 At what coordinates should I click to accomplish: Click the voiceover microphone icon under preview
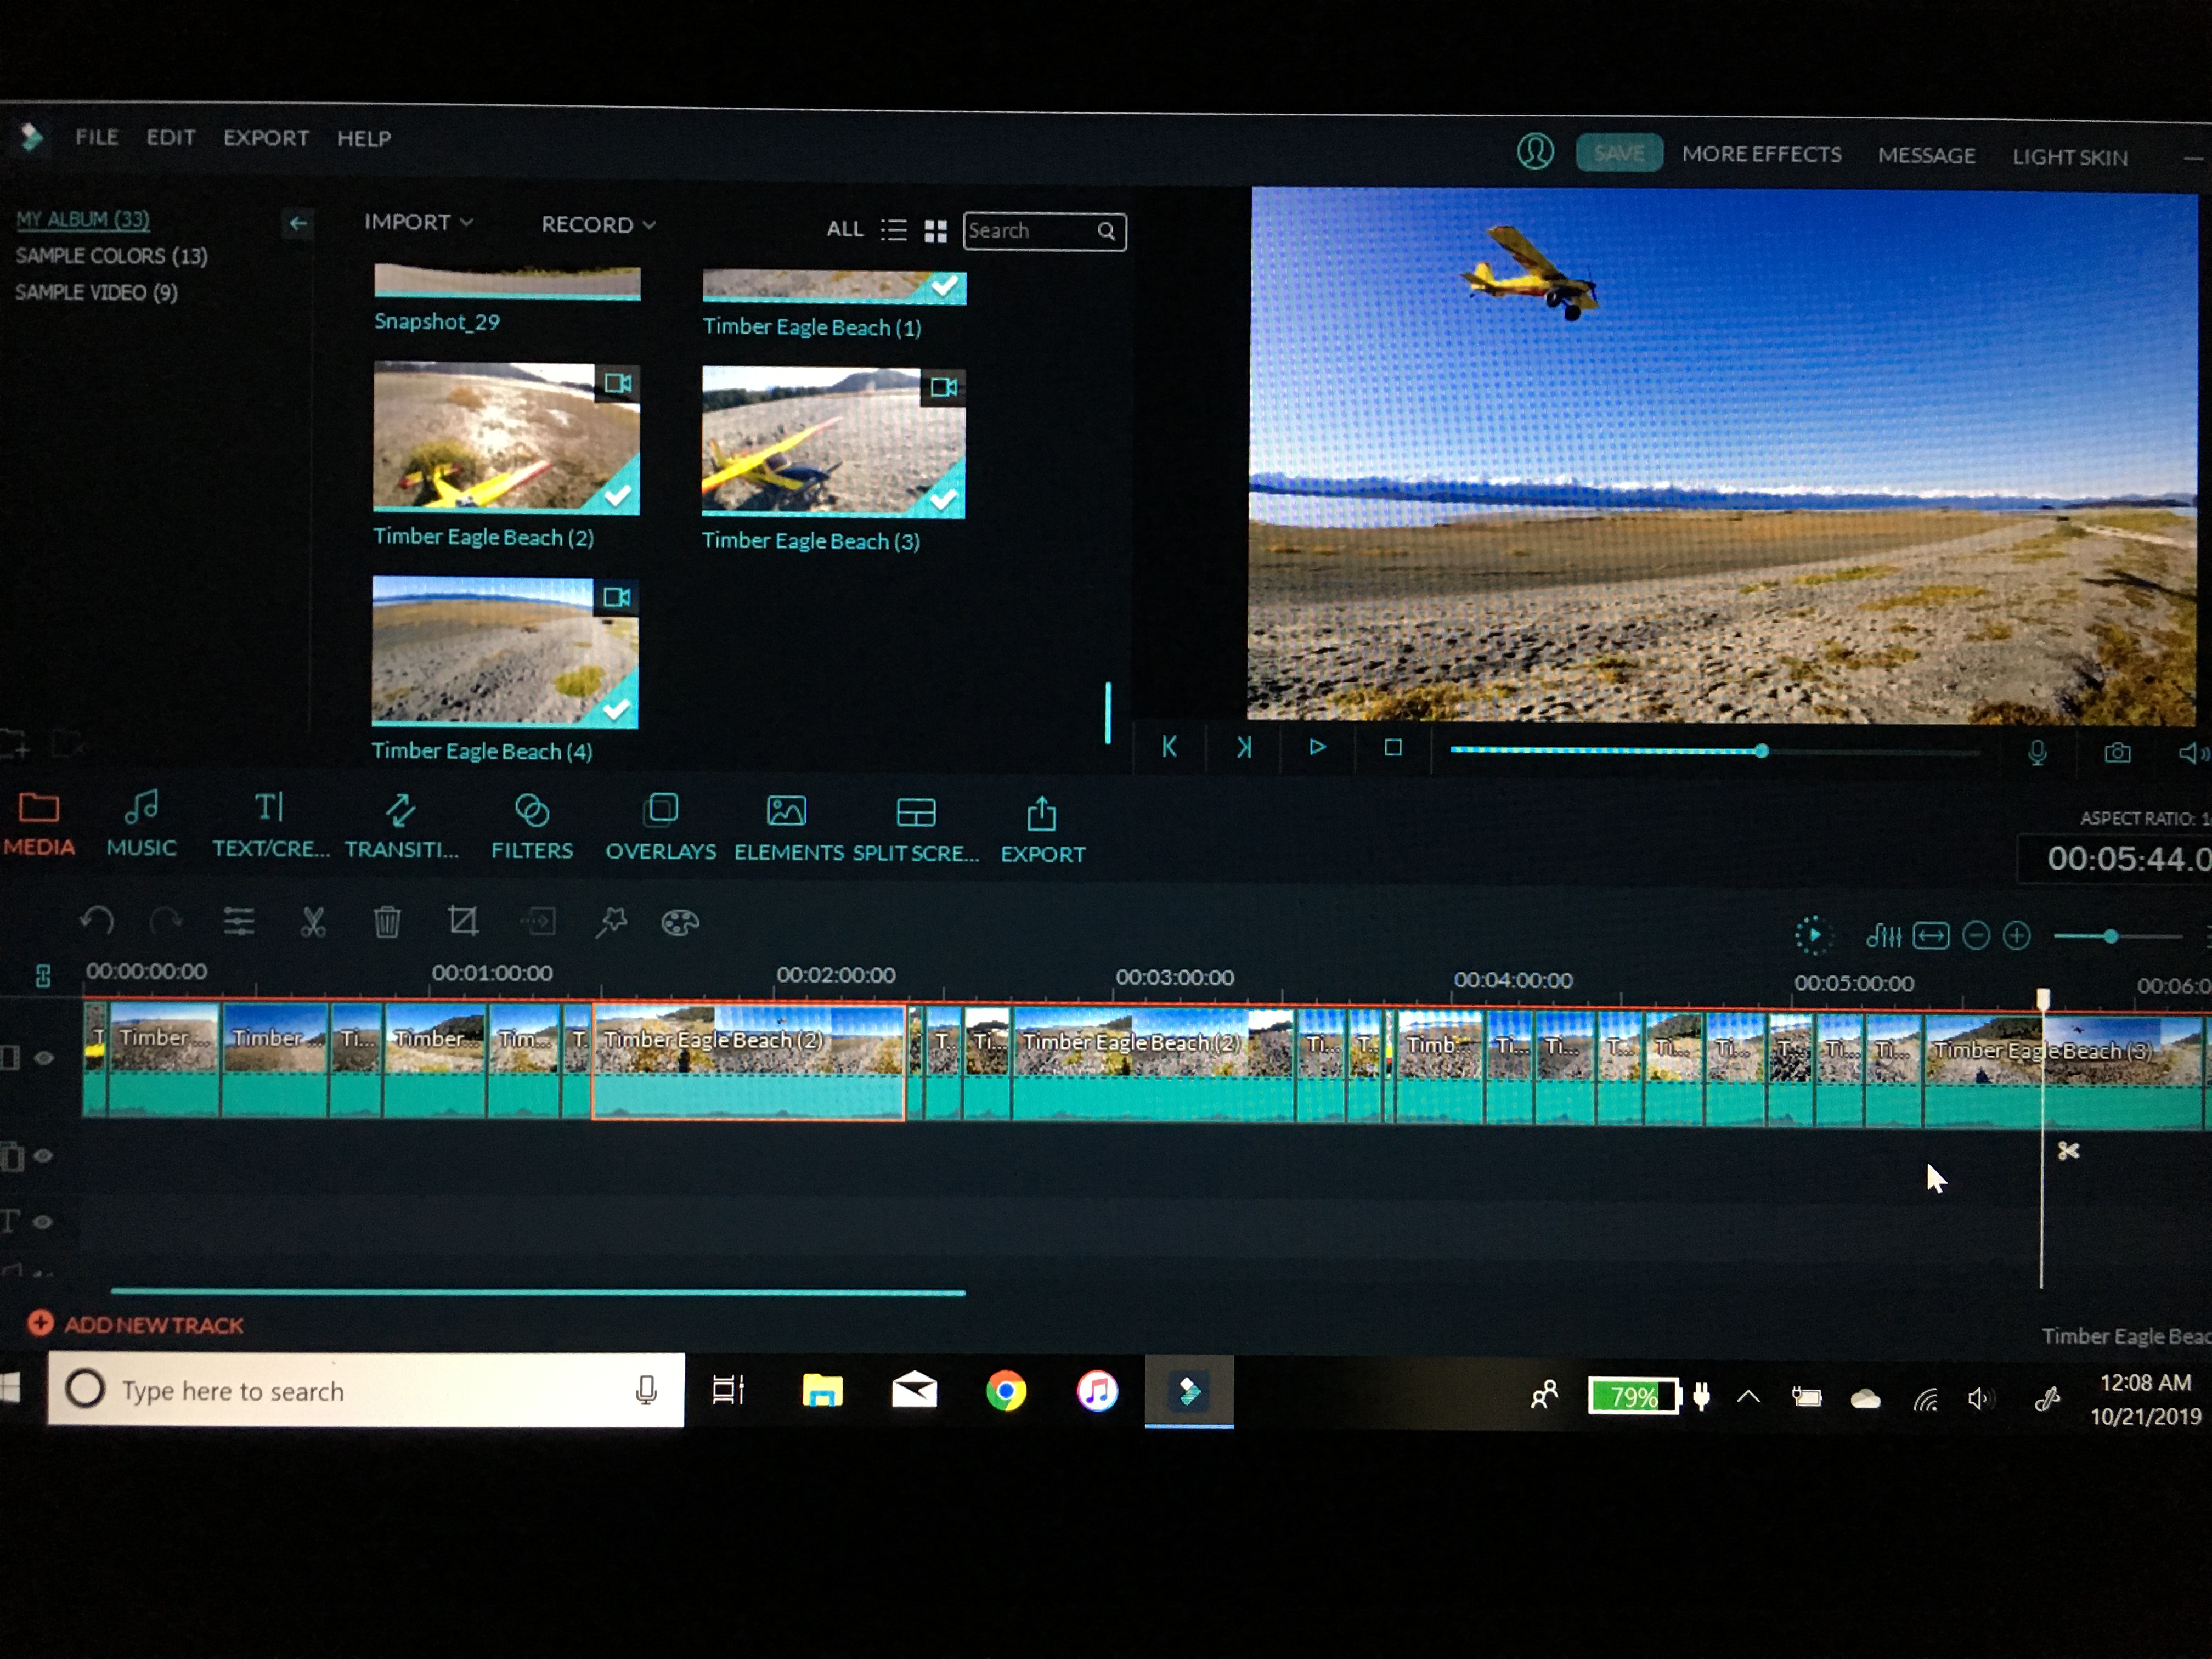point(2037,752)
